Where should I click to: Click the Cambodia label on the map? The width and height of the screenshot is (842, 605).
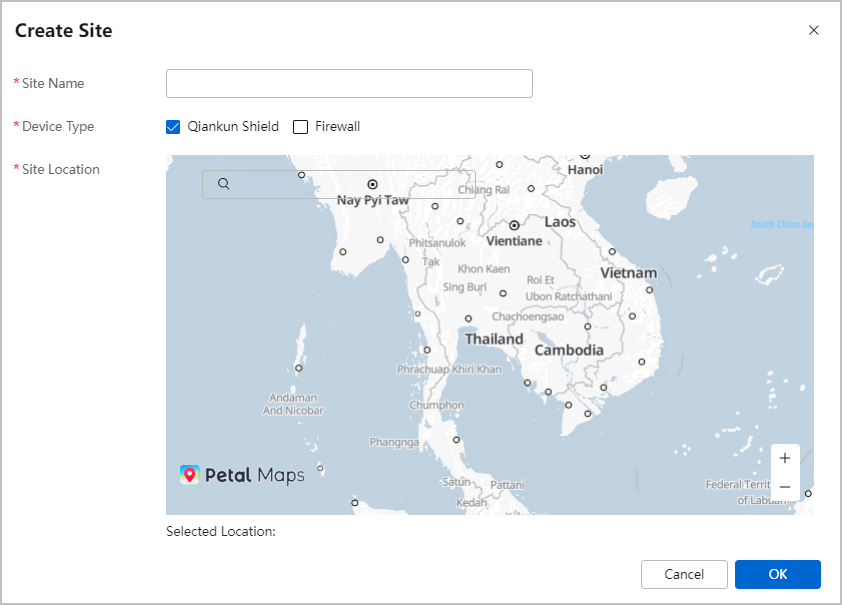point(569,350)
